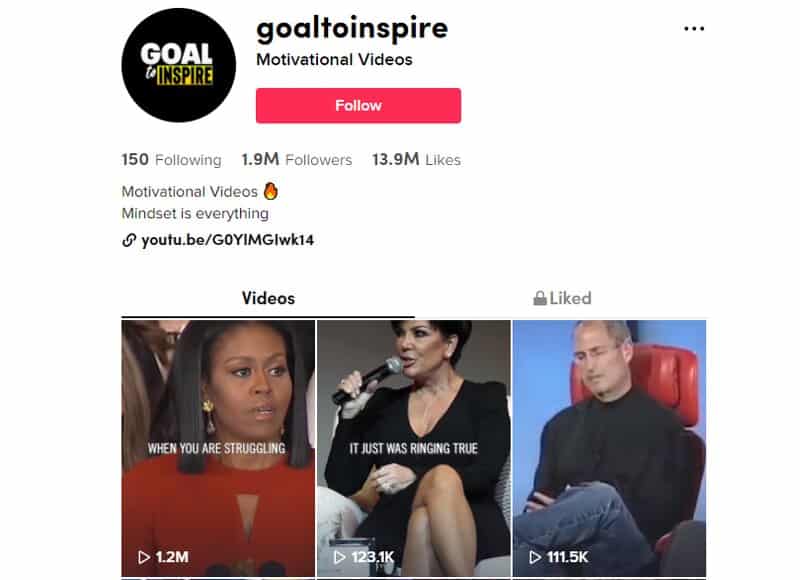Click the play icon next to 1.2M views
This screenshot has height=580, width=800.
click(144, 557)
